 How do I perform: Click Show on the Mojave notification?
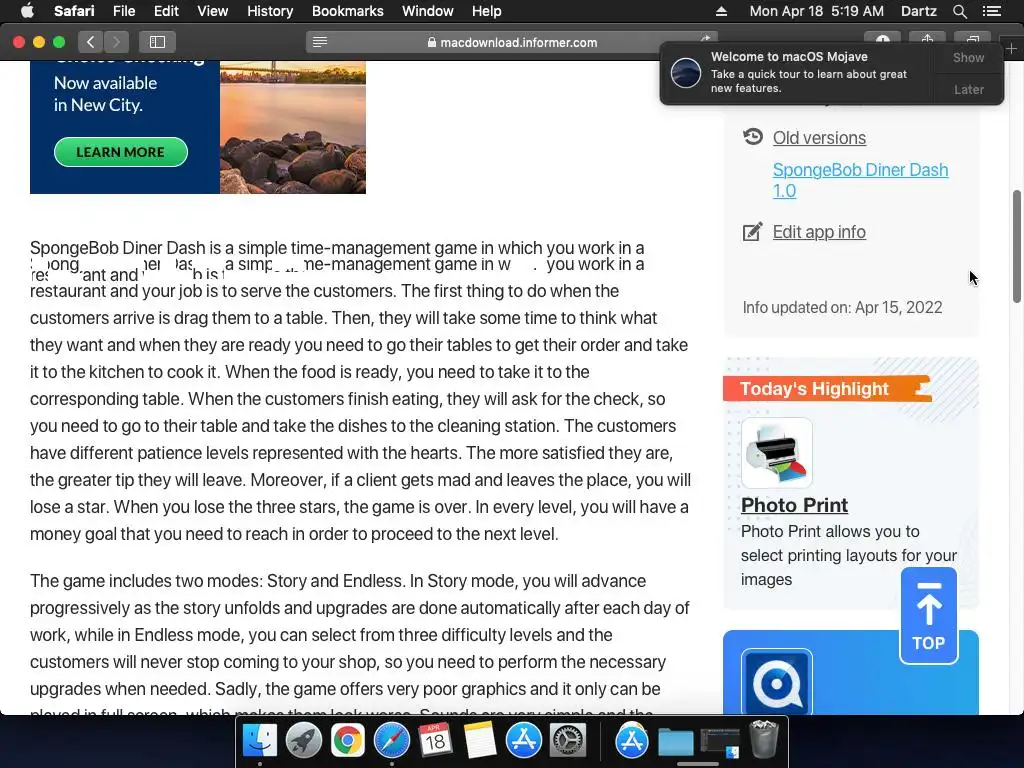click(x=968, y=57)
